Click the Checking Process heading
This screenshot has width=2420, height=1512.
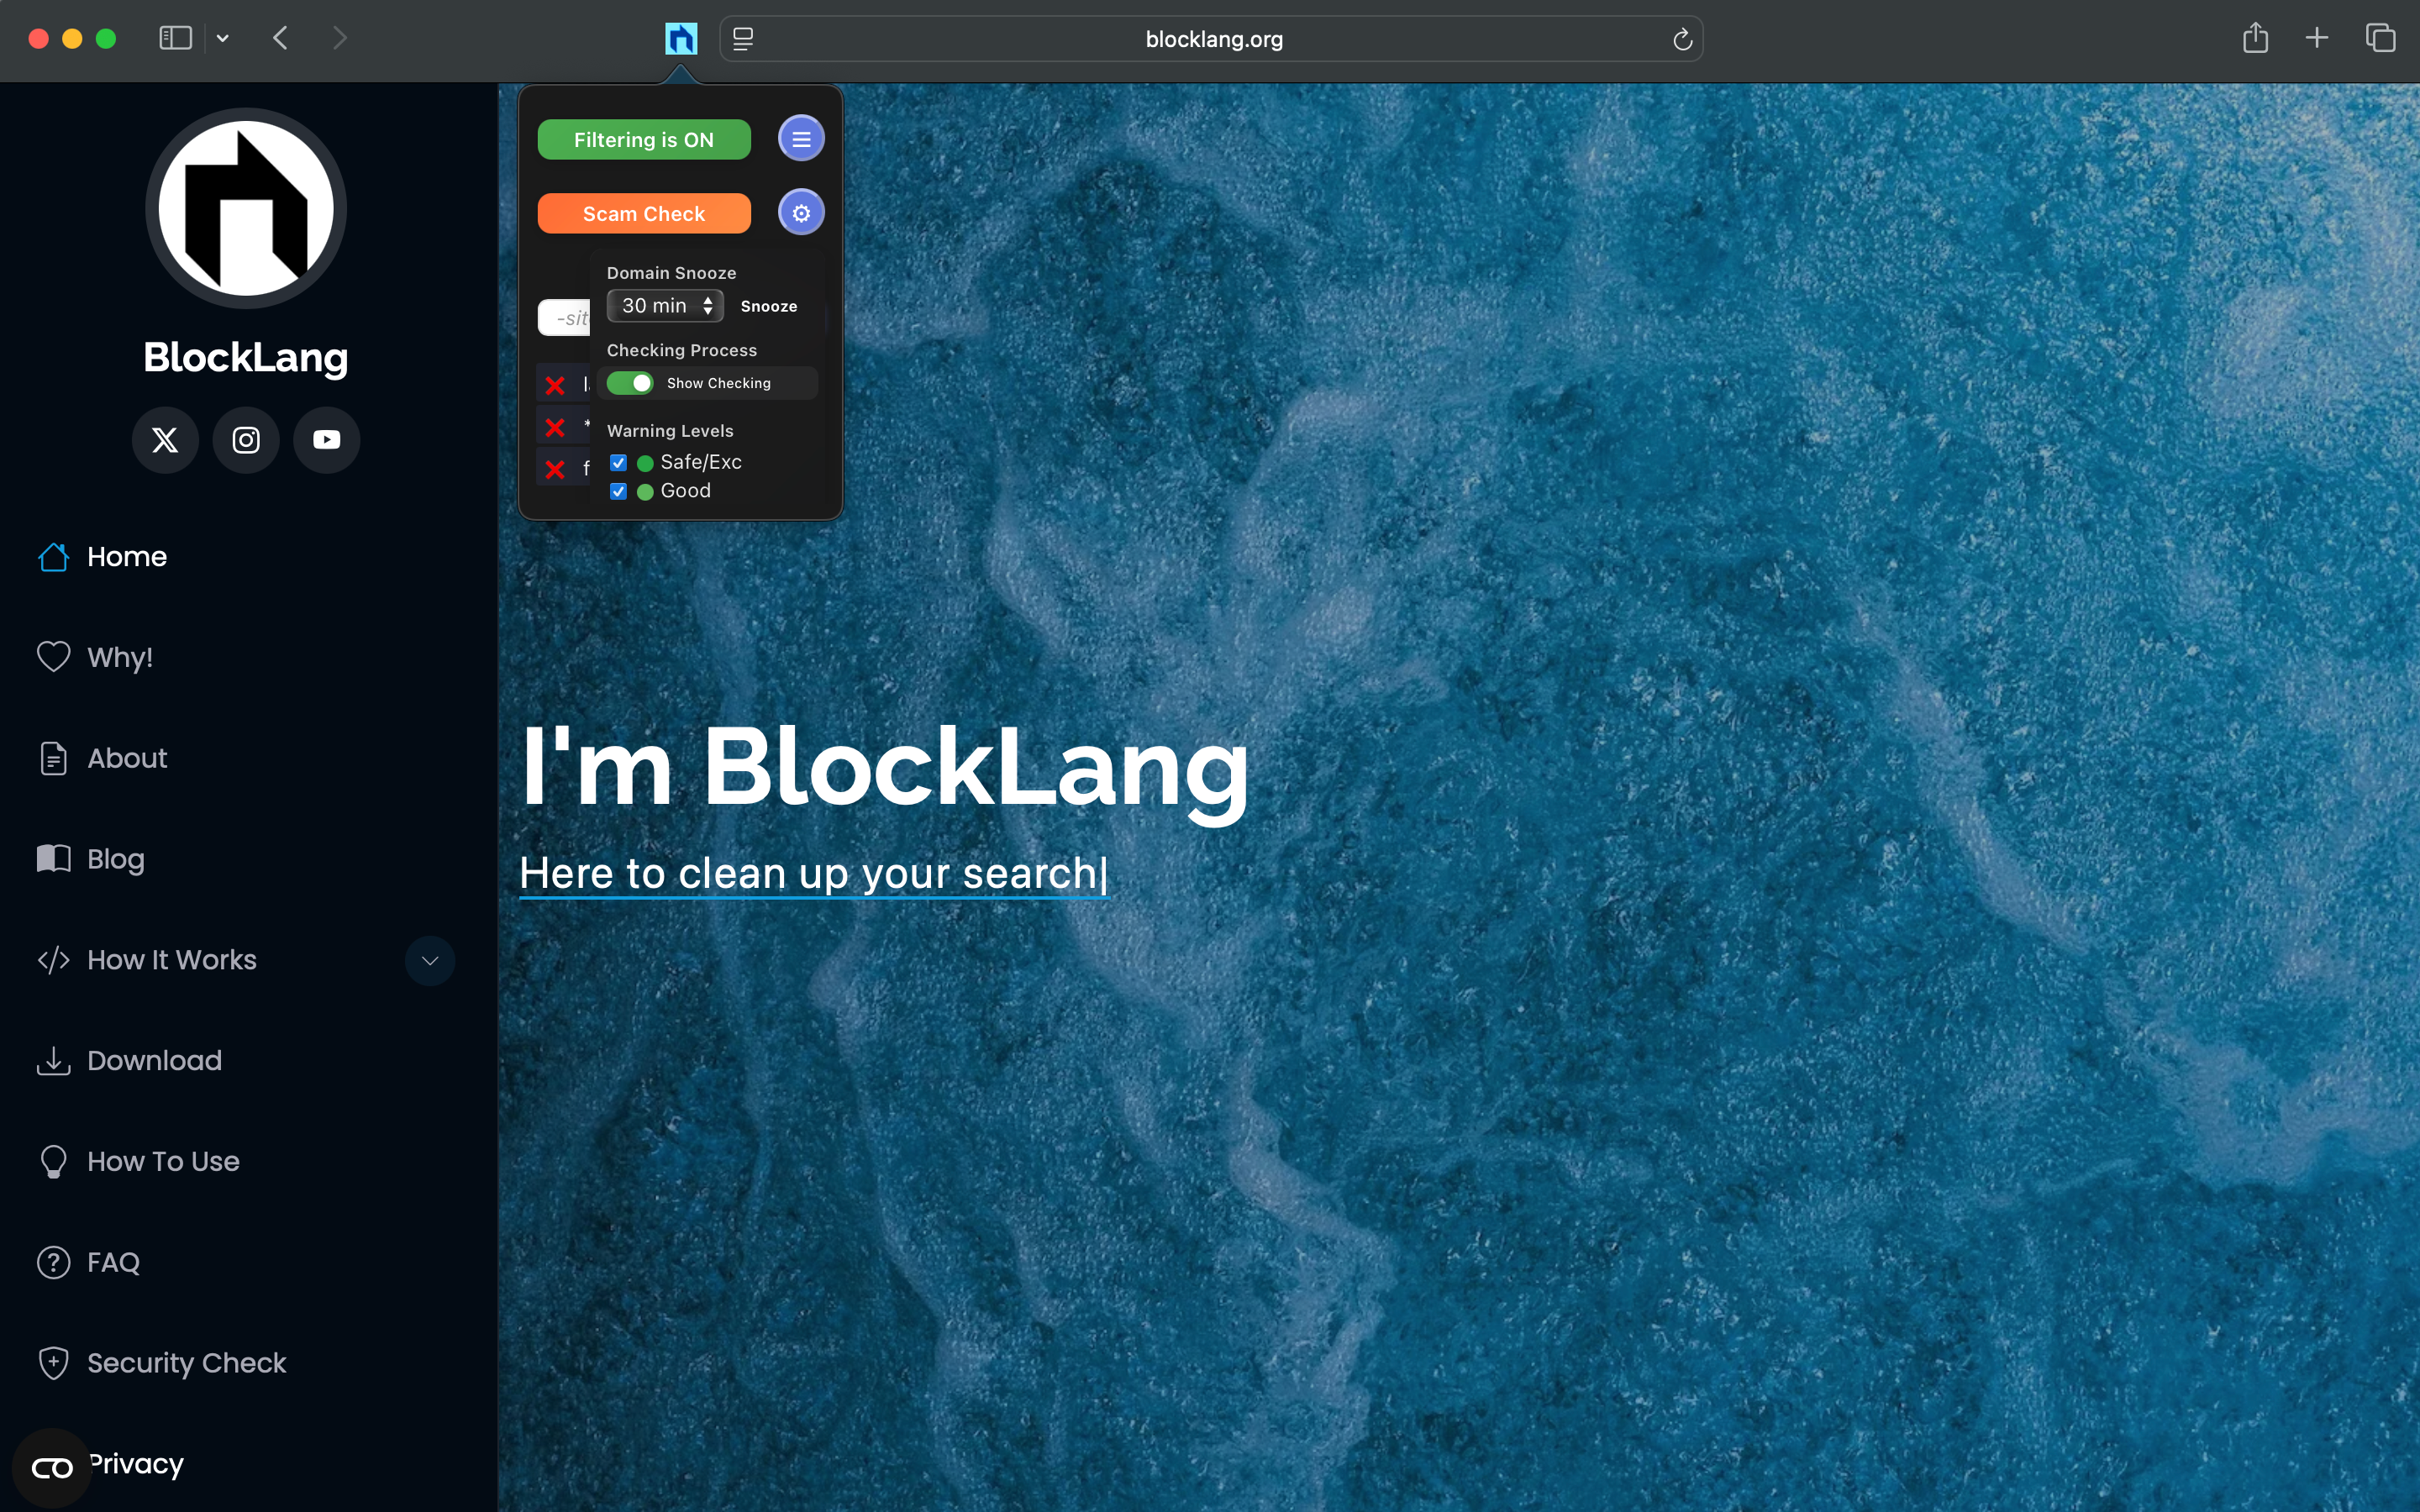682,350
